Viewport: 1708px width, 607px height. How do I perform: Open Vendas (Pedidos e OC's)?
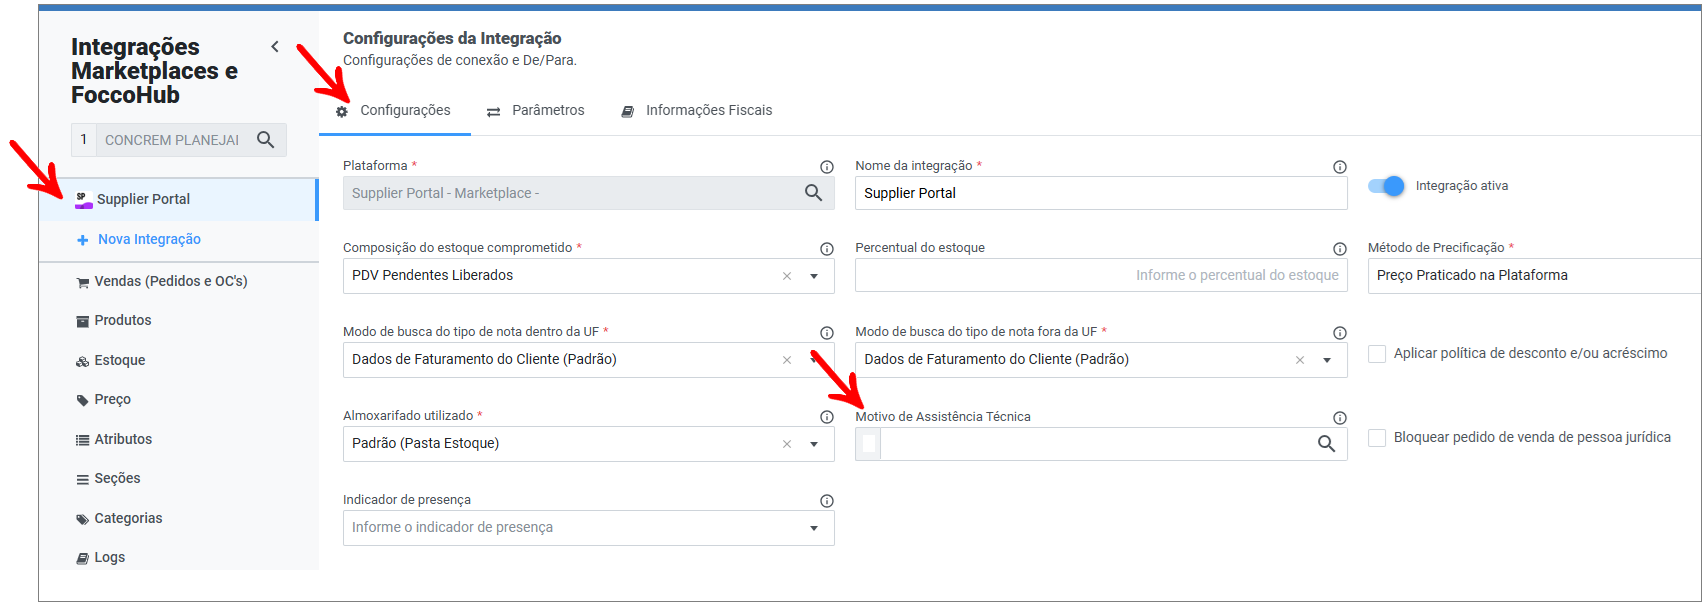point(162,282)
